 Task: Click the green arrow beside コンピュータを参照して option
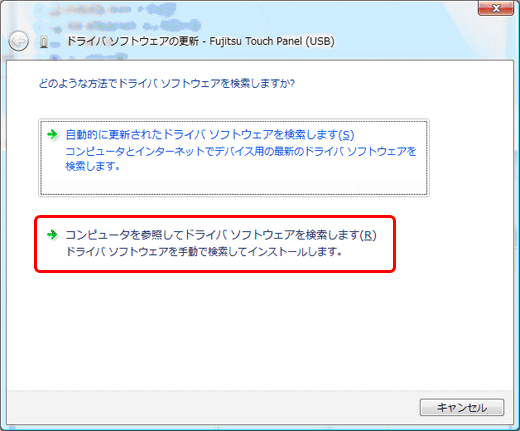tap(52, 235)
